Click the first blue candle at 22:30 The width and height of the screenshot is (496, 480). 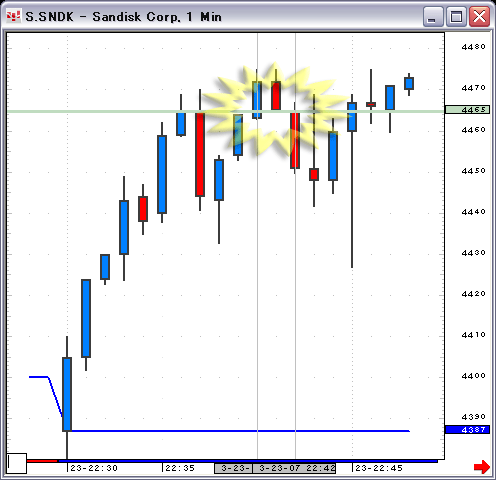67,394
